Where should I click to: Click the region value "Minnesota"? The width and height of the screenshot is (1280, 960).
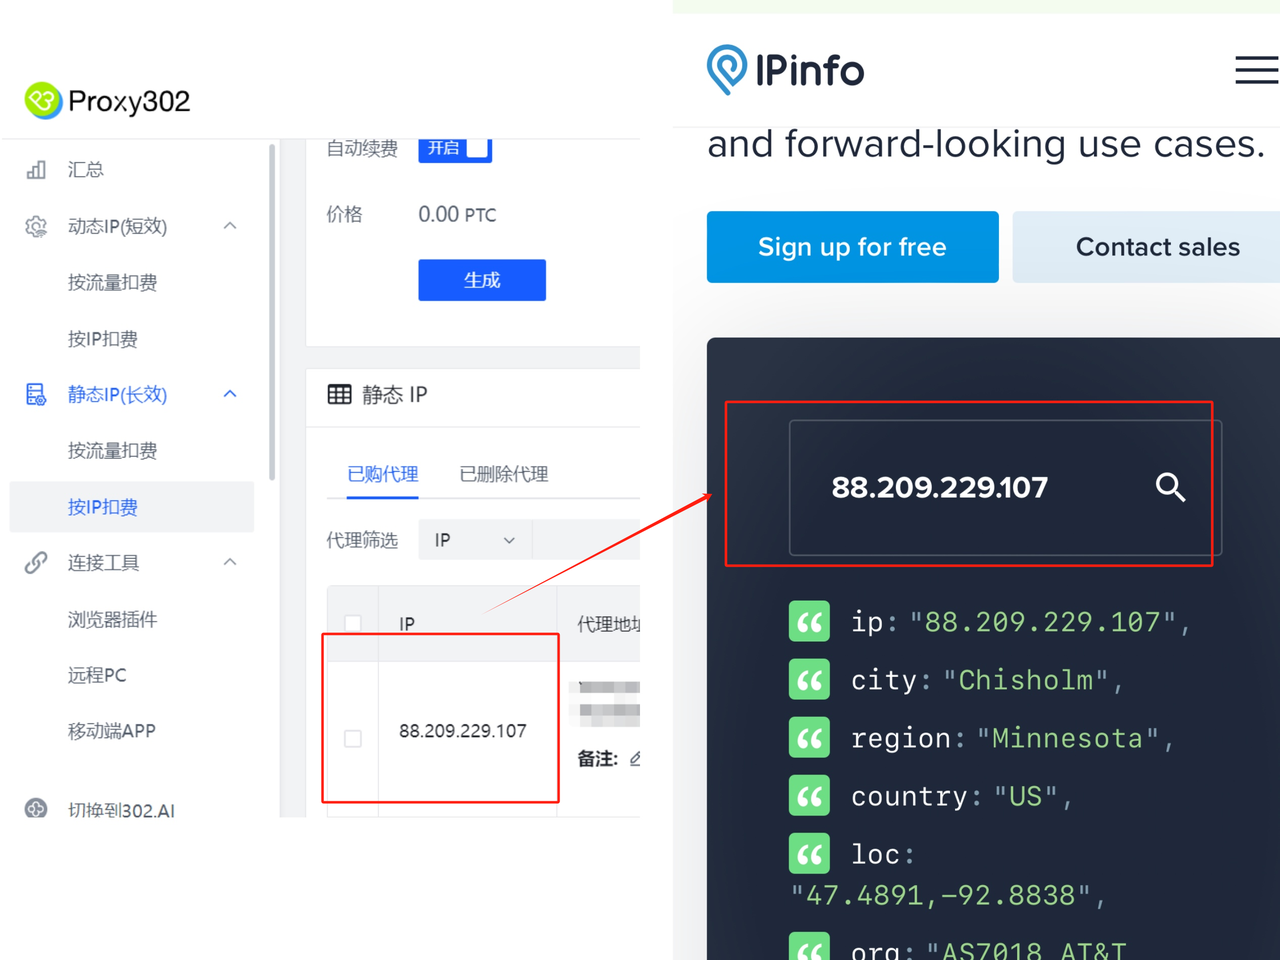[x=1068, y=738]
